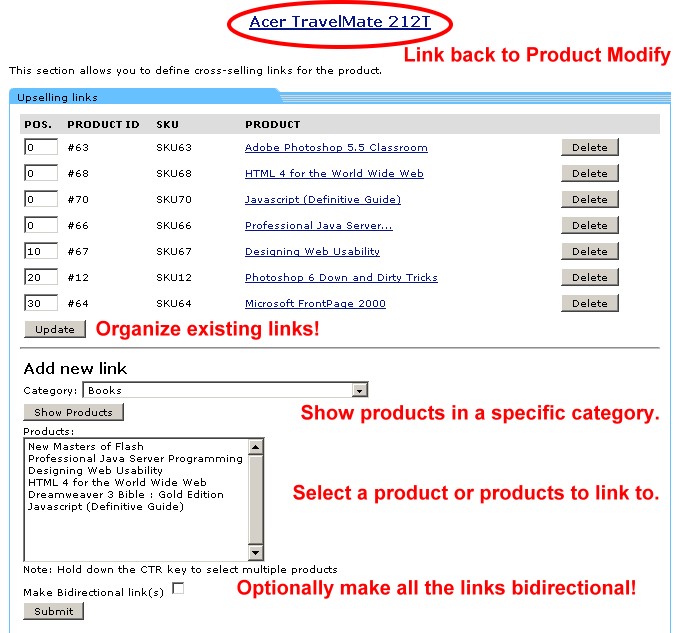Click the SKU63 cell
Image resolution: width=684 pixels, height=633 pixels.
click(x=174, y=147)
